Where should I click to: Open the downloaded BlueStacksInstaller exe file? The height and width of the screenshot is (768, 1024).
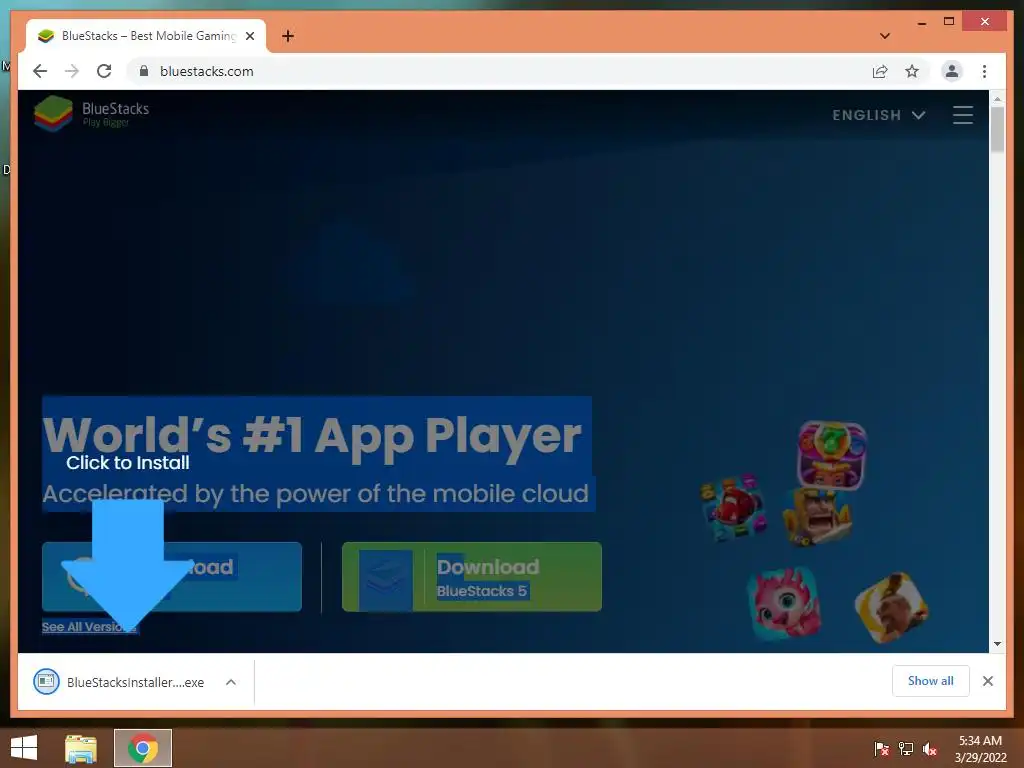[121, 682]
